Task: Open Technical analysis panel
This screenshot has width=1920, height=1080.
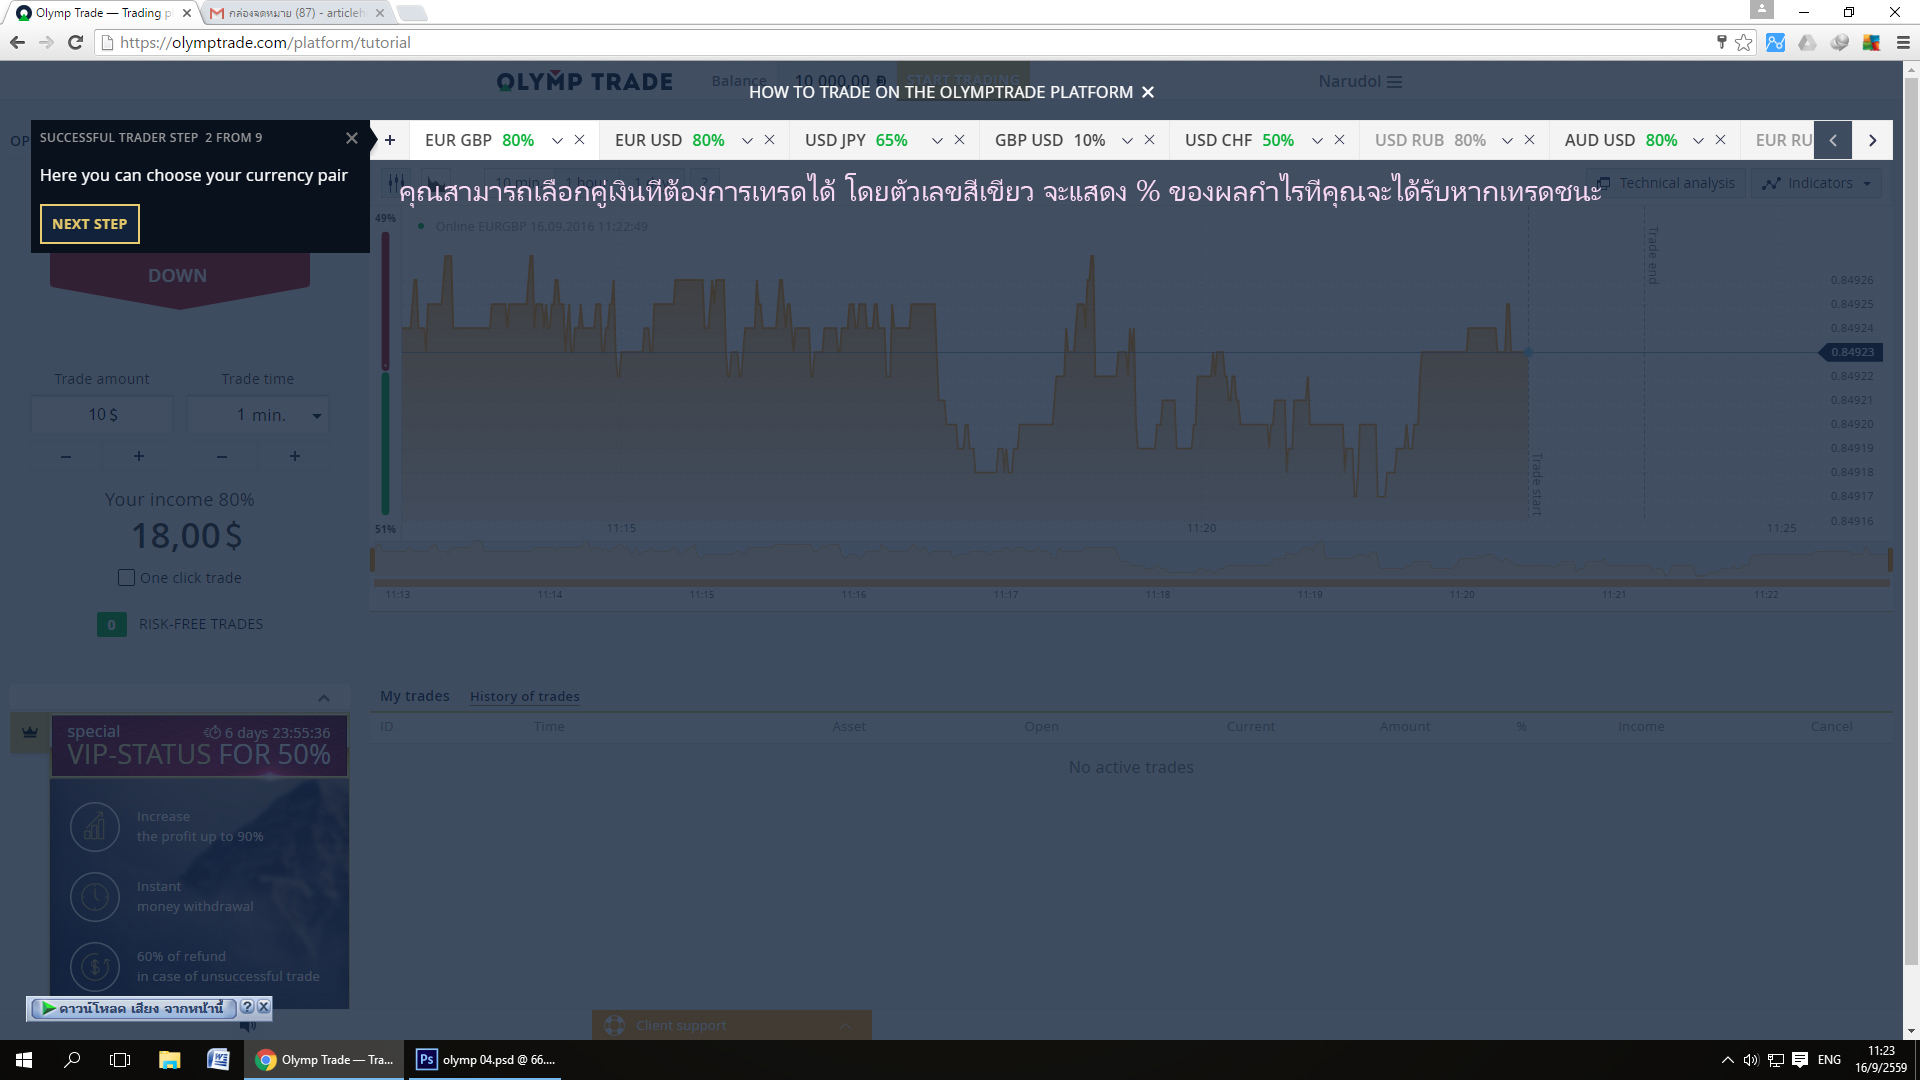Action: point(1667,183)
